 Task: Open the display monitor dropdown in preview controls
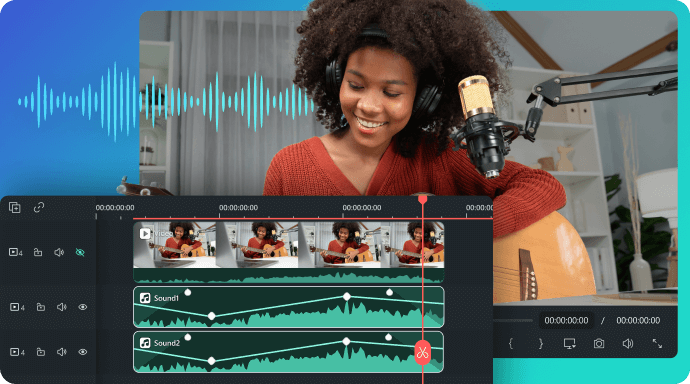(x=569, y=344)
